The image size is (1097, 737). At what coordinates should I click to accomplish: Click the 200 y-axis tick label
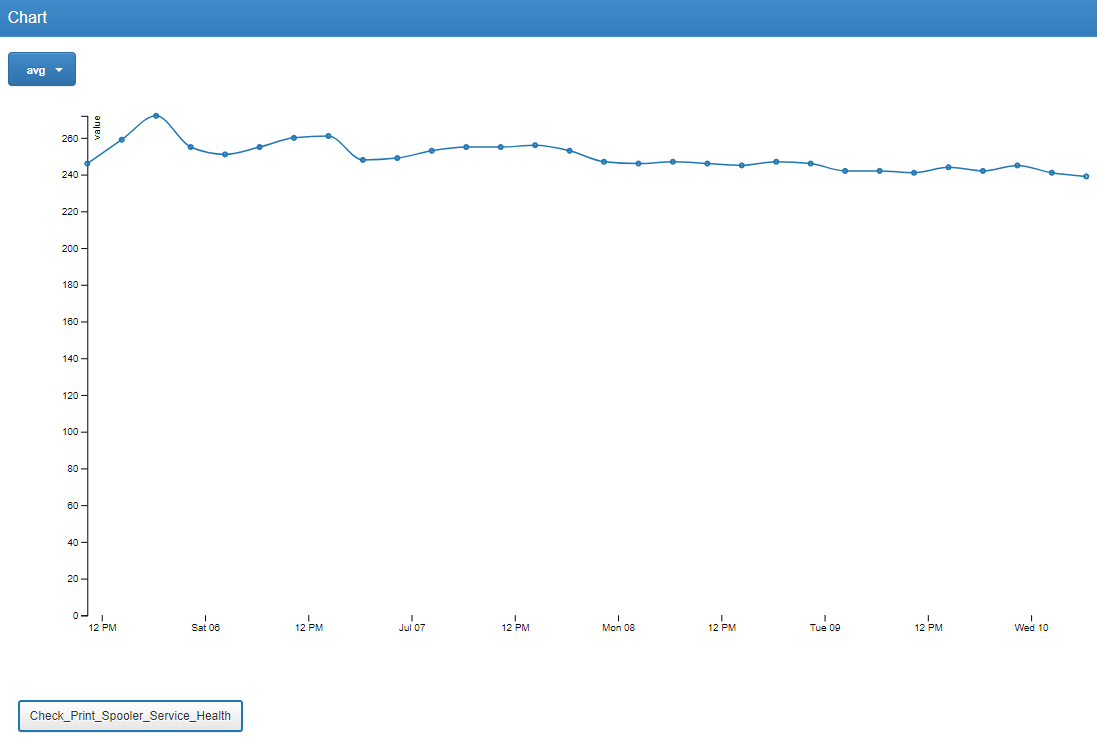pyautogui.click(x=70, y=248)
